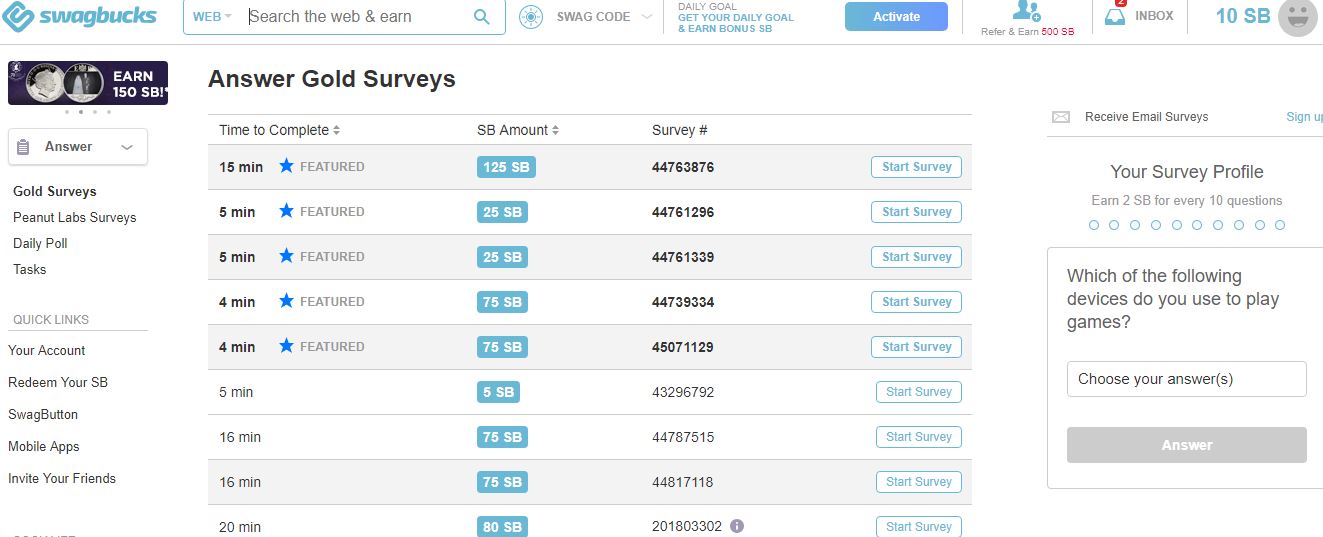
Task: Start Survey 44817118
Action: [918, 482]
